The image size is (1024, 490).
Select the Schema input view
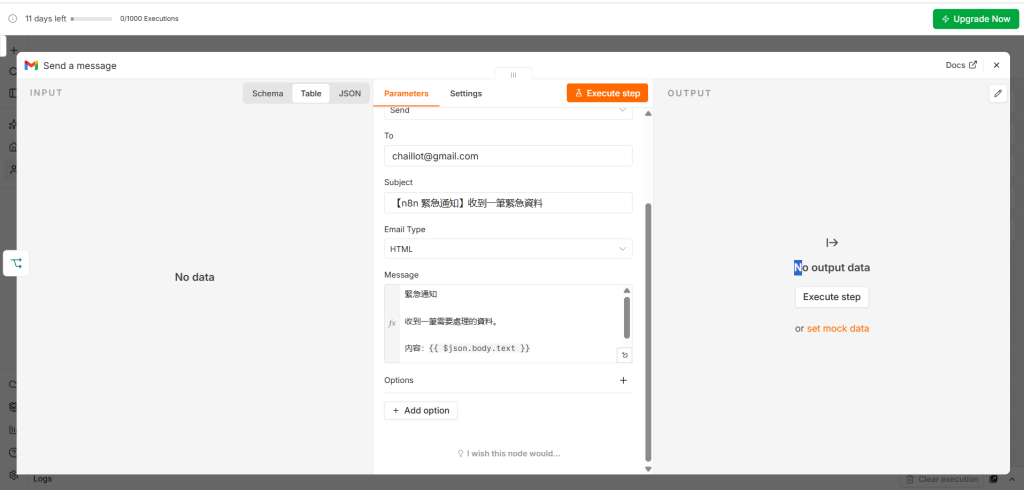point(268,93)
